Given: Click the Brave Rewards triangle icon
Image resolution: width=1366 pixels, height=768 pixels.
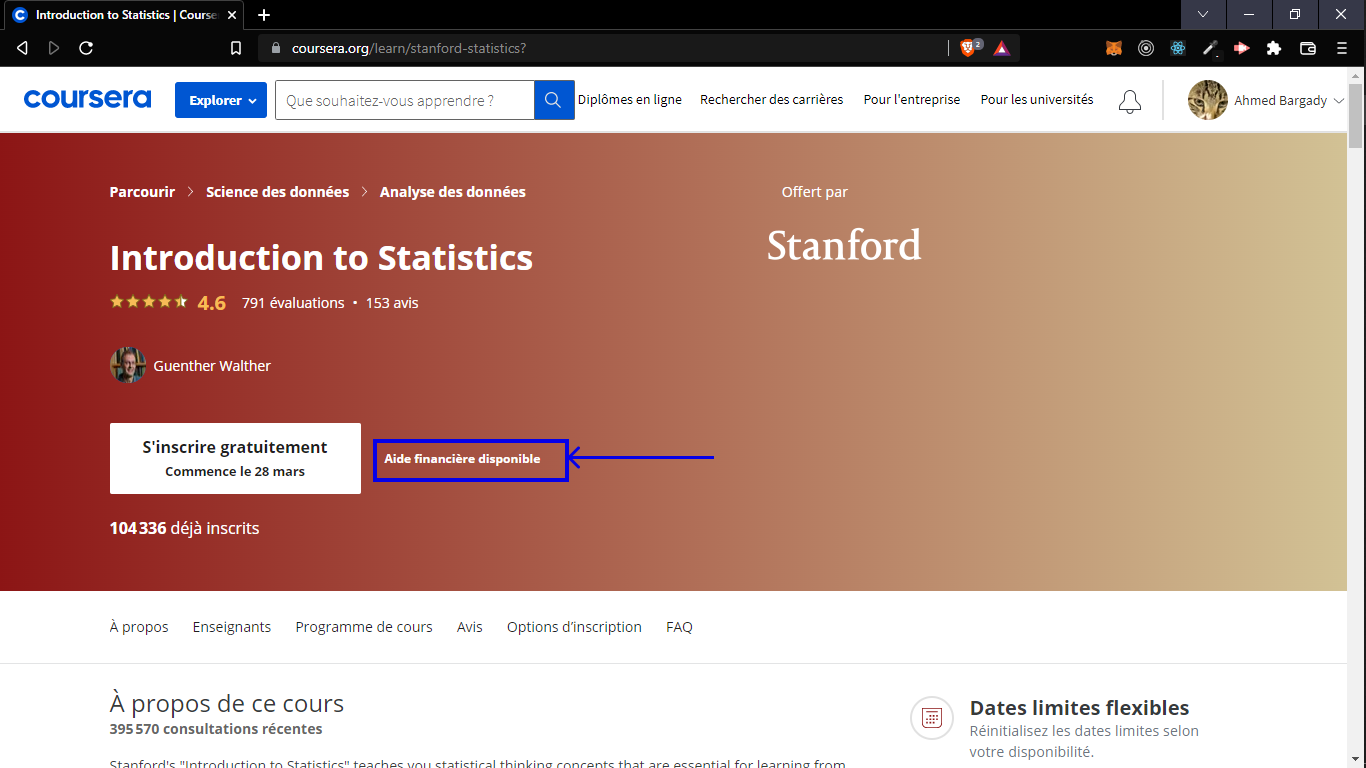Looking at the screenshot, I should pyautogui.click(x=1001, y=48).
